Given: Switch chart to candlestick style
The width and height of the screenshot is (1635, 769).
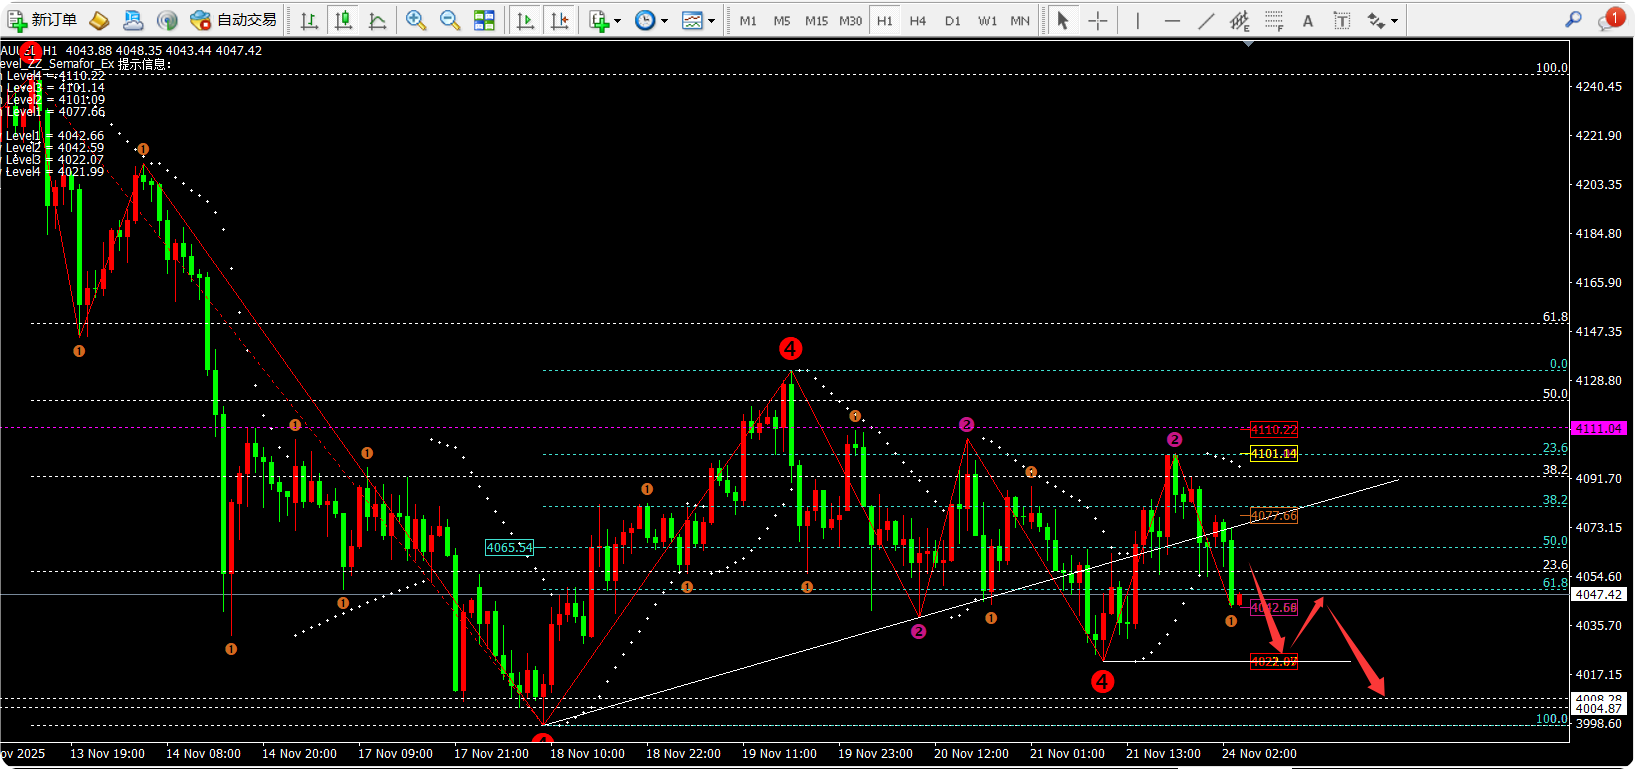Looking at the screenshot, I should [x=343, y=20].
